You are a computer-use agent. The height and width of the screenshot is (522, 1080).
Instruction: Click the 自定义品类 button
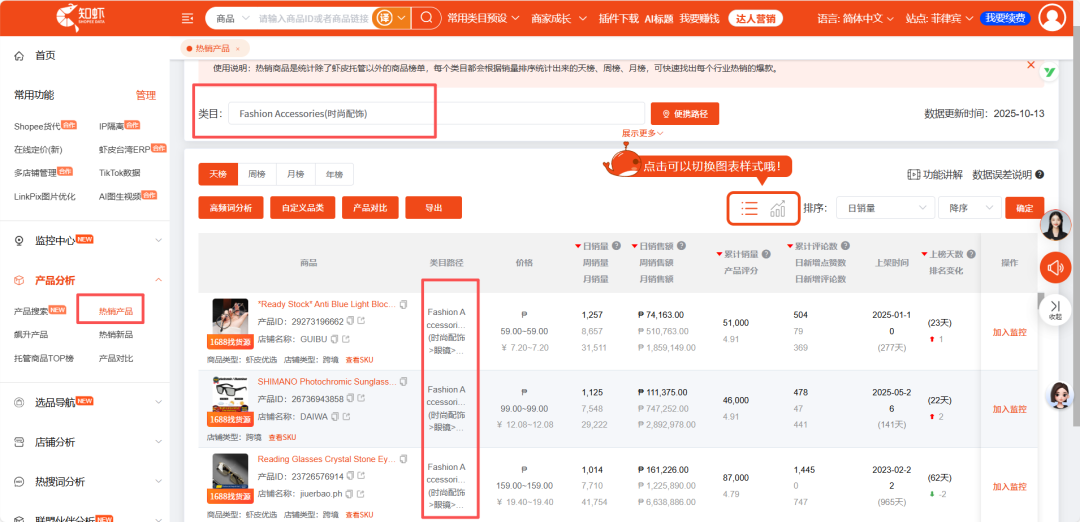coord(302,208)
